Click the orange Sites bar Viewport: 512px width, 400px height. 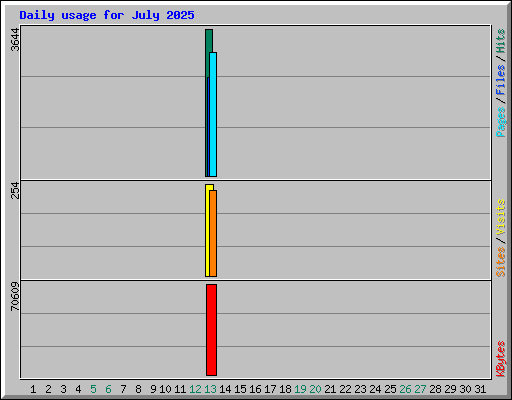[x=213, y=233]
